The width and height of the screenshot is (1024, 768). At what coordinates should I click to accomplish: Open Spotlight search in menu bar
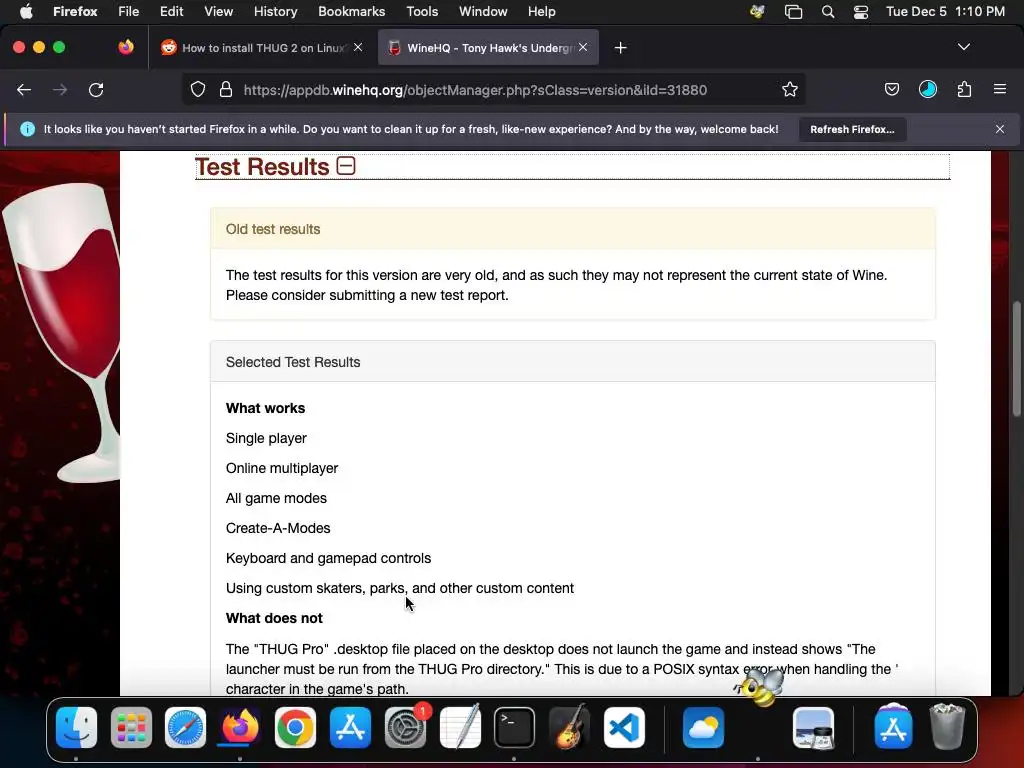[x=827, y=12]
